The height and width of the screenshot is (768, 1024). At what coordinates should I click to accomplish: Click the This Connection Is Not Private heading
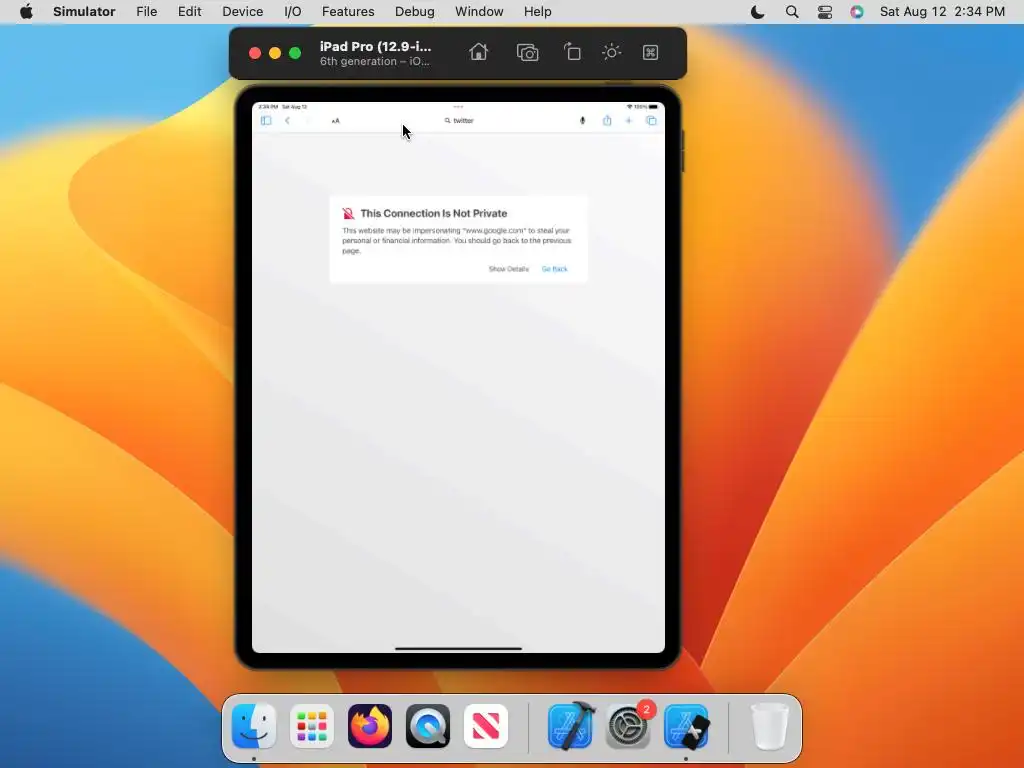click(x=434, y=214)
